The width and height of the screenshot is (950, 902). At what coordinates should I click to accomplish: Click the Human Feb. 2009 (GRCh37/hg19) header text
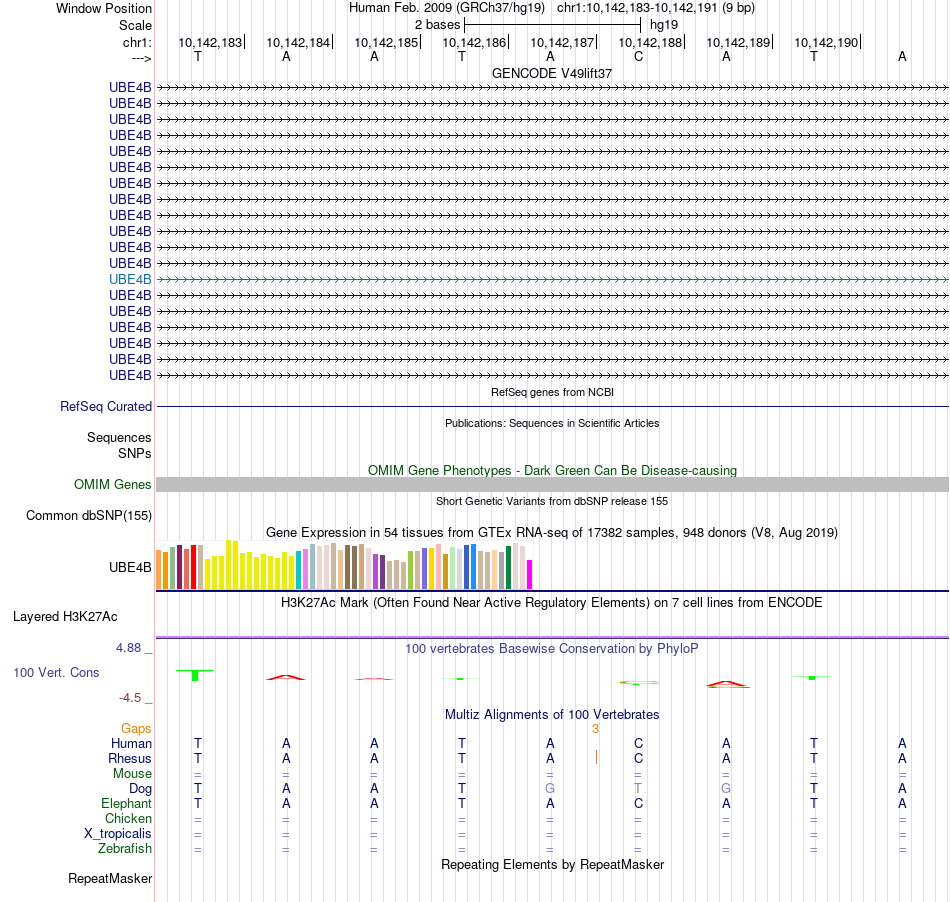(x=447, y=8)
